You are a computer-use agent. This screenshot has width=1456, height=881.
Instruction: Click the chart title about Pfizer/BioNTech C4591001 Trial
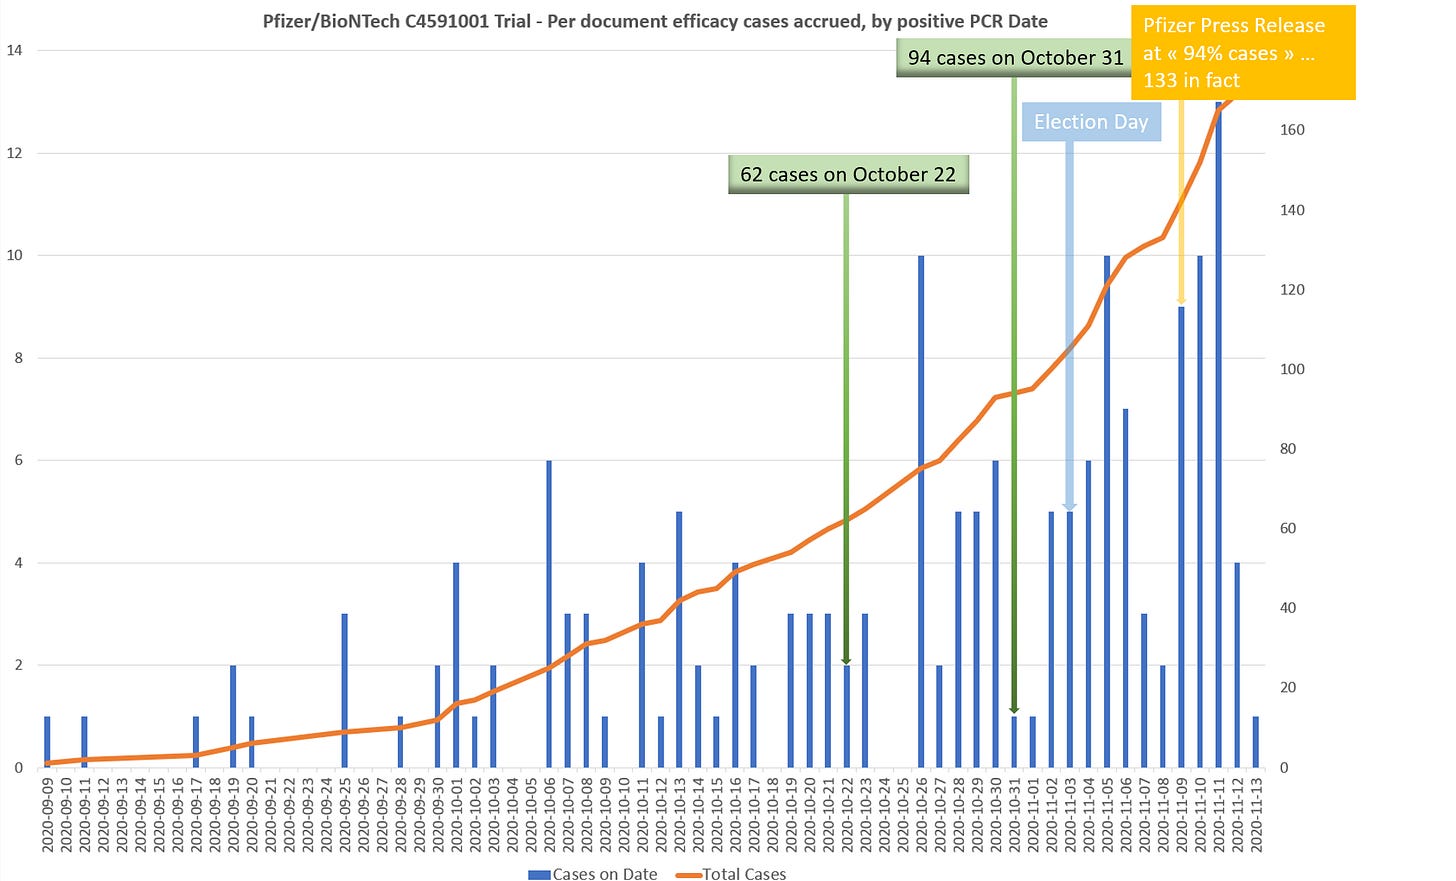[x=655, y=21]
